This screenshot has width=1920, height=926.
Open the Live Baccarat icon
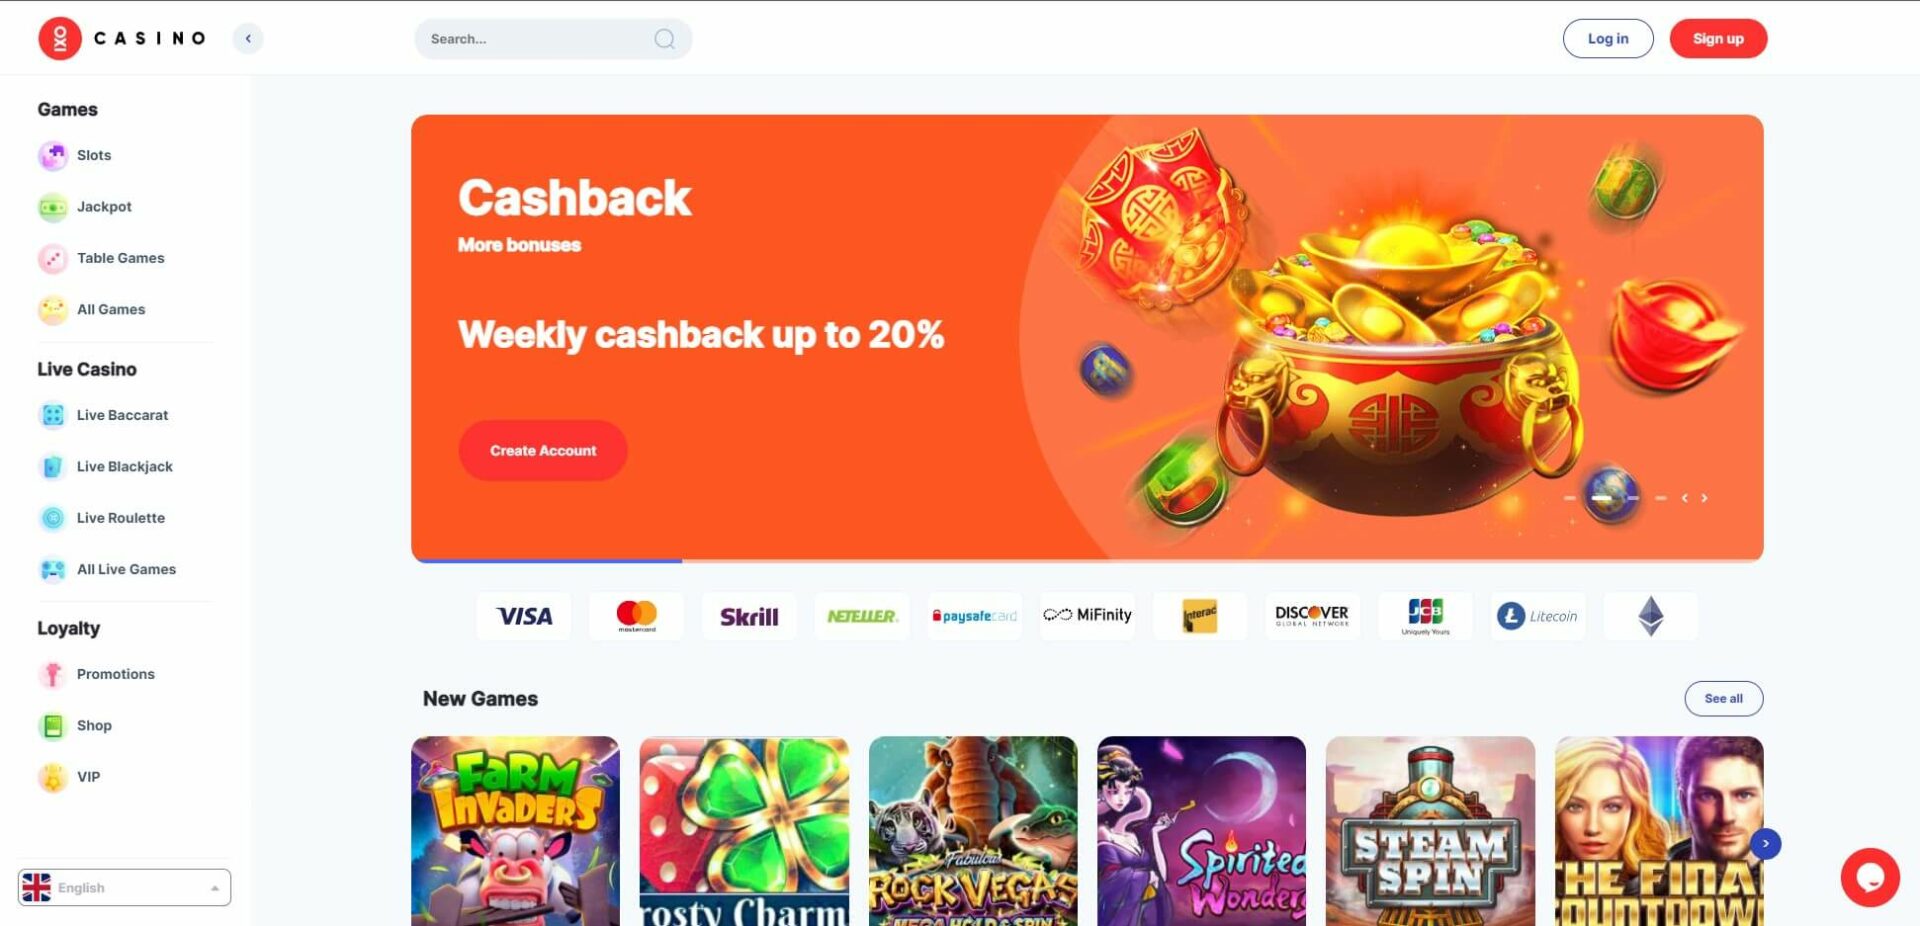53,415
